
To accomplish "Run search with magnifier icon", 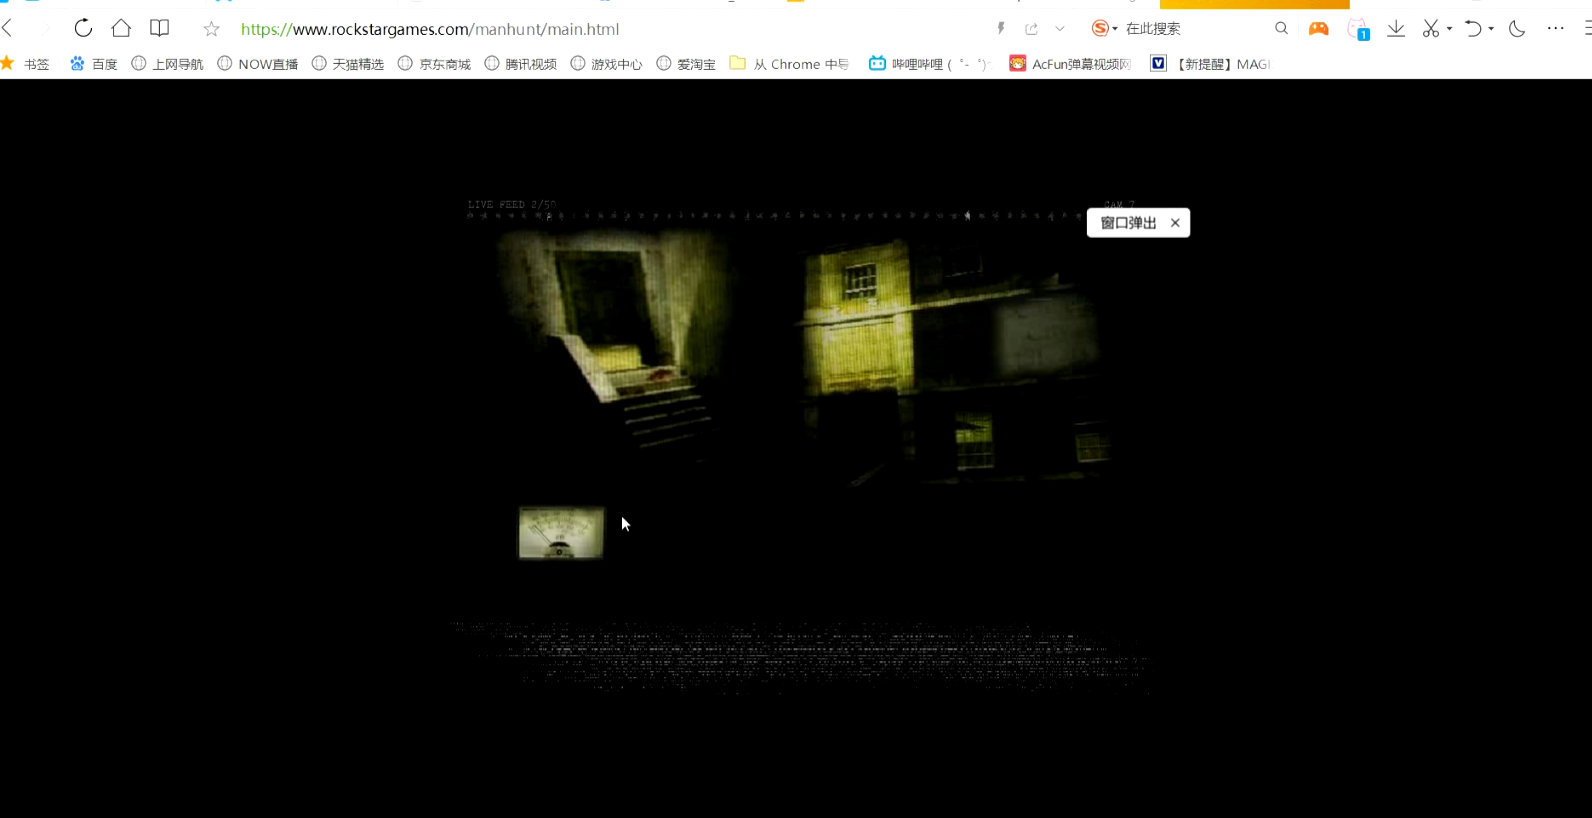I will coord(1281,28).
